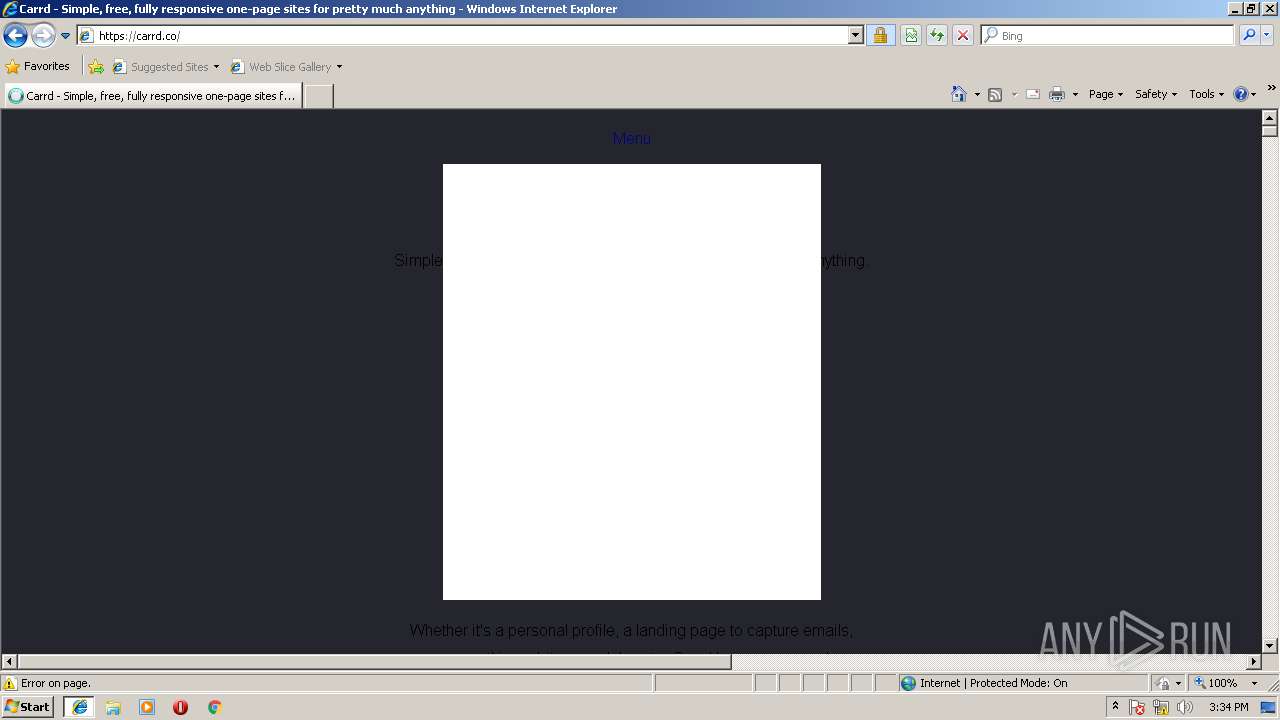Click the Bing search box
The image size is (1280, 720).
tap(1108, 35)
